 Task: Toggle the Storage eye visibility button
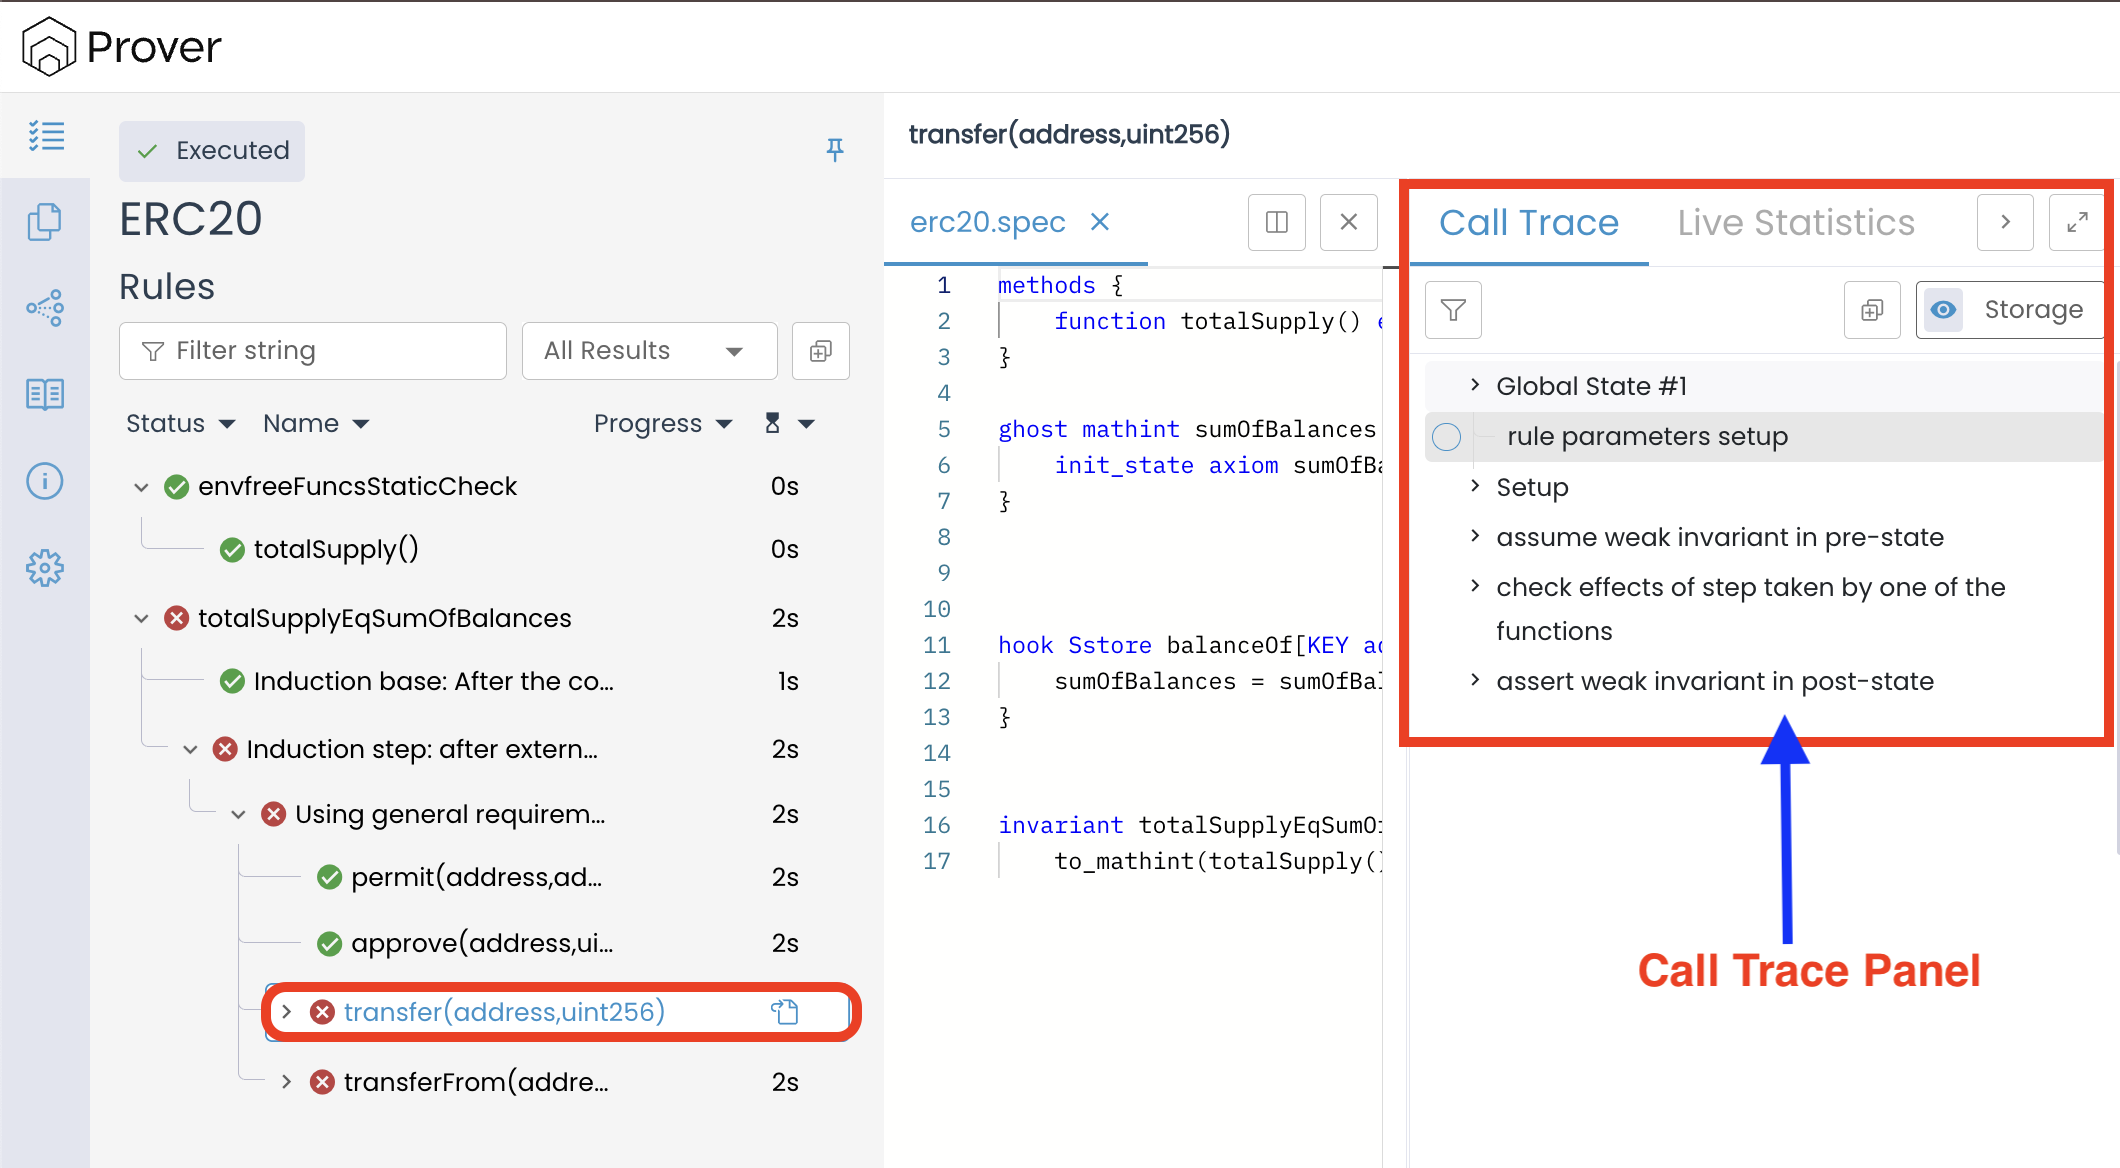coord(1943,310)
